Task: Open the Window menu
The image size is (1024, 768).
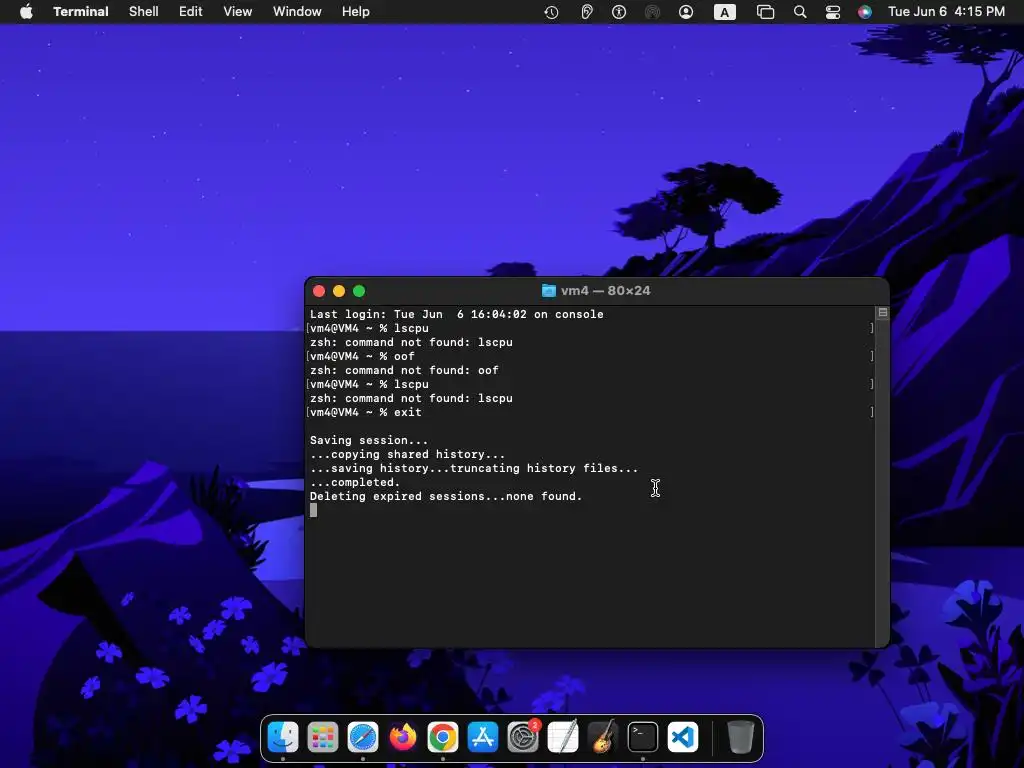Action: point(297,12)
